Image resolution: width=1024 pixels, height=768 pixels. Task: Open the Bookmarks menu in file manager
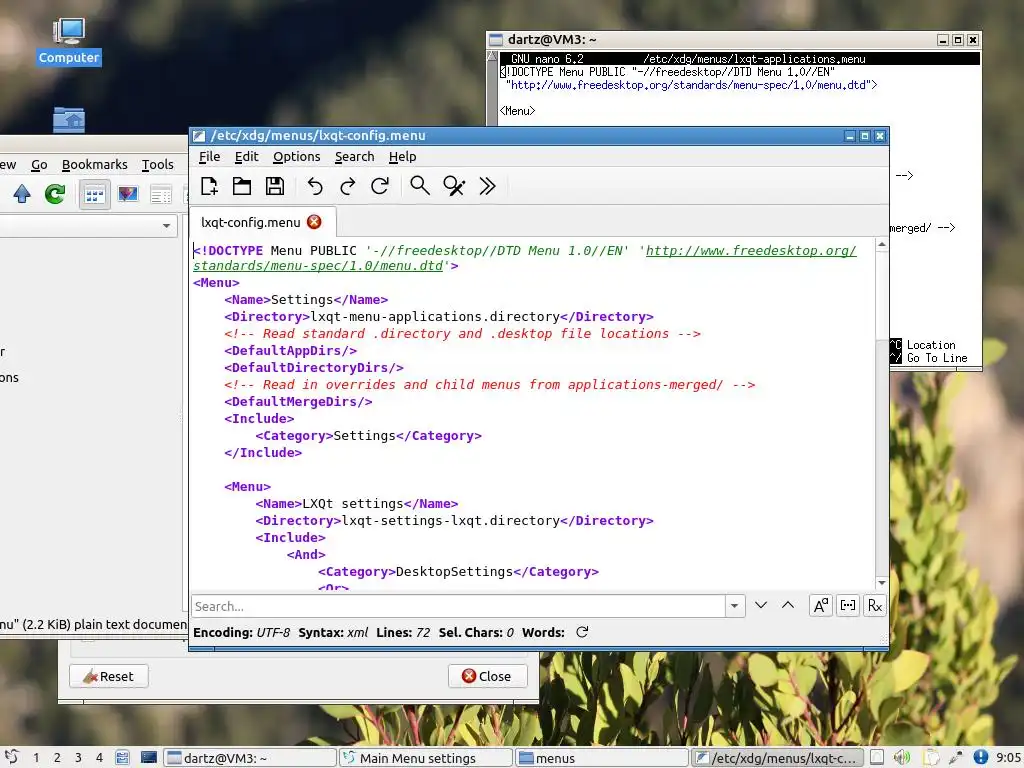point(95,165)
